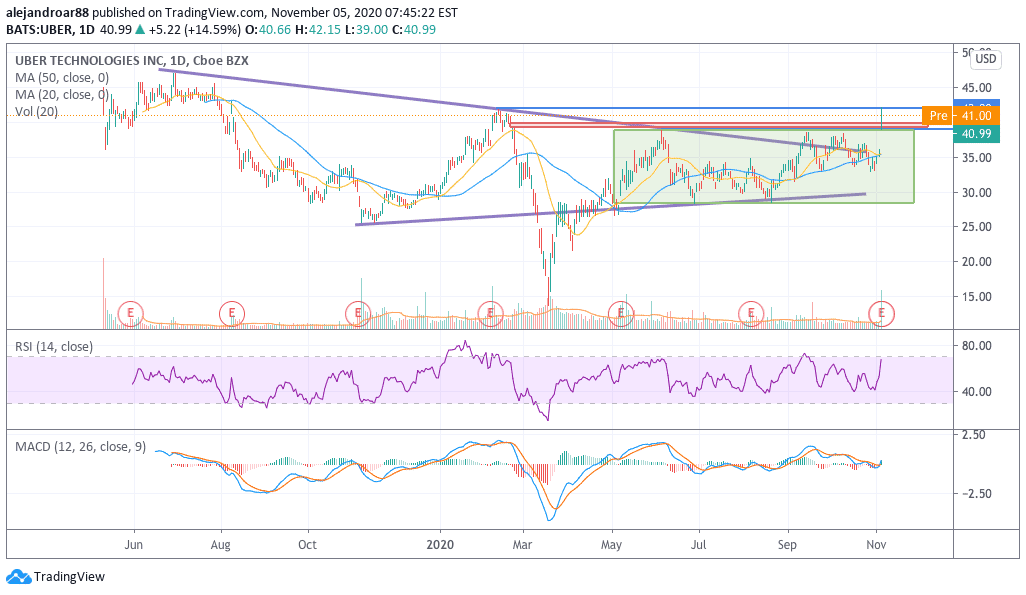
Task: Click the H:42.15 high value
Action: point(317,29)
